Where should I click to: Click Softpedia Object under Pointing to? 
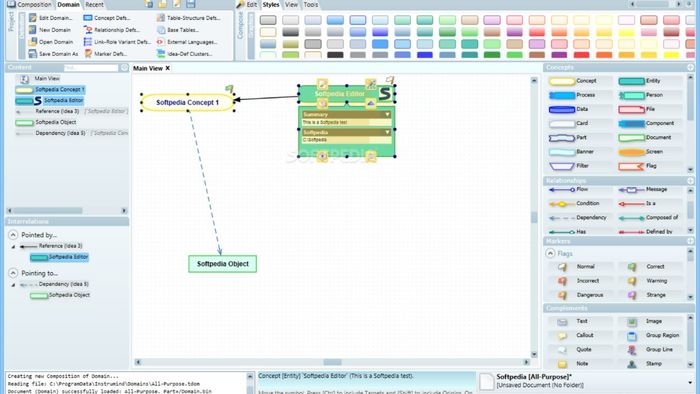click(60, 295)
